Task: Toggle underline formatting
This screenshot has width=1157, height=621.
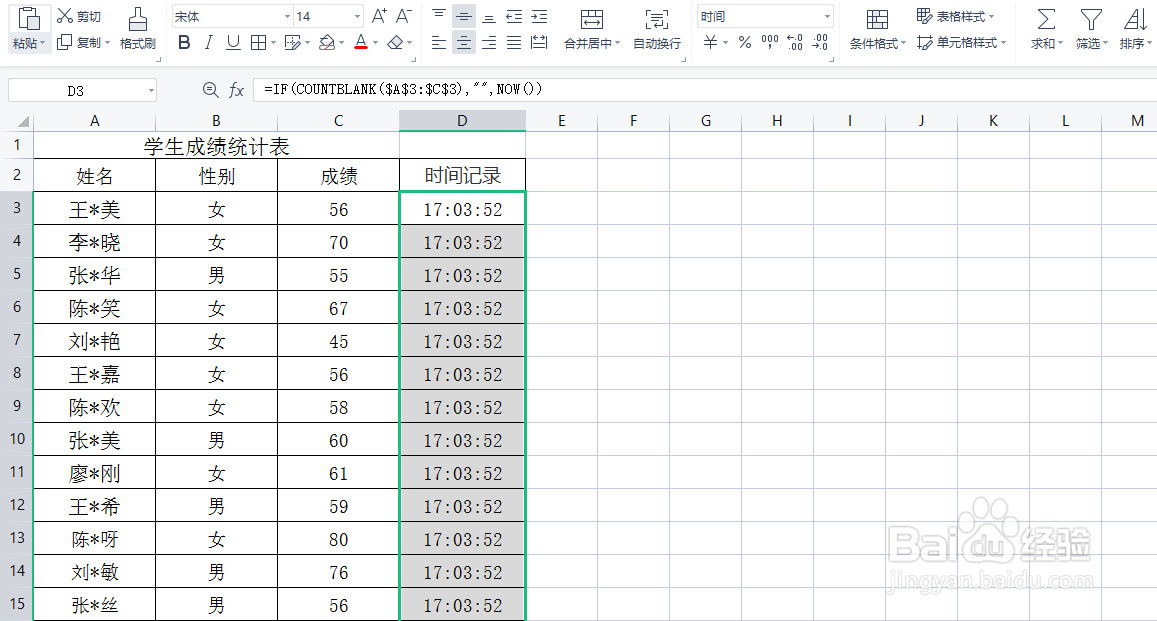Action: pyautogui.click(x=233, y=43)
